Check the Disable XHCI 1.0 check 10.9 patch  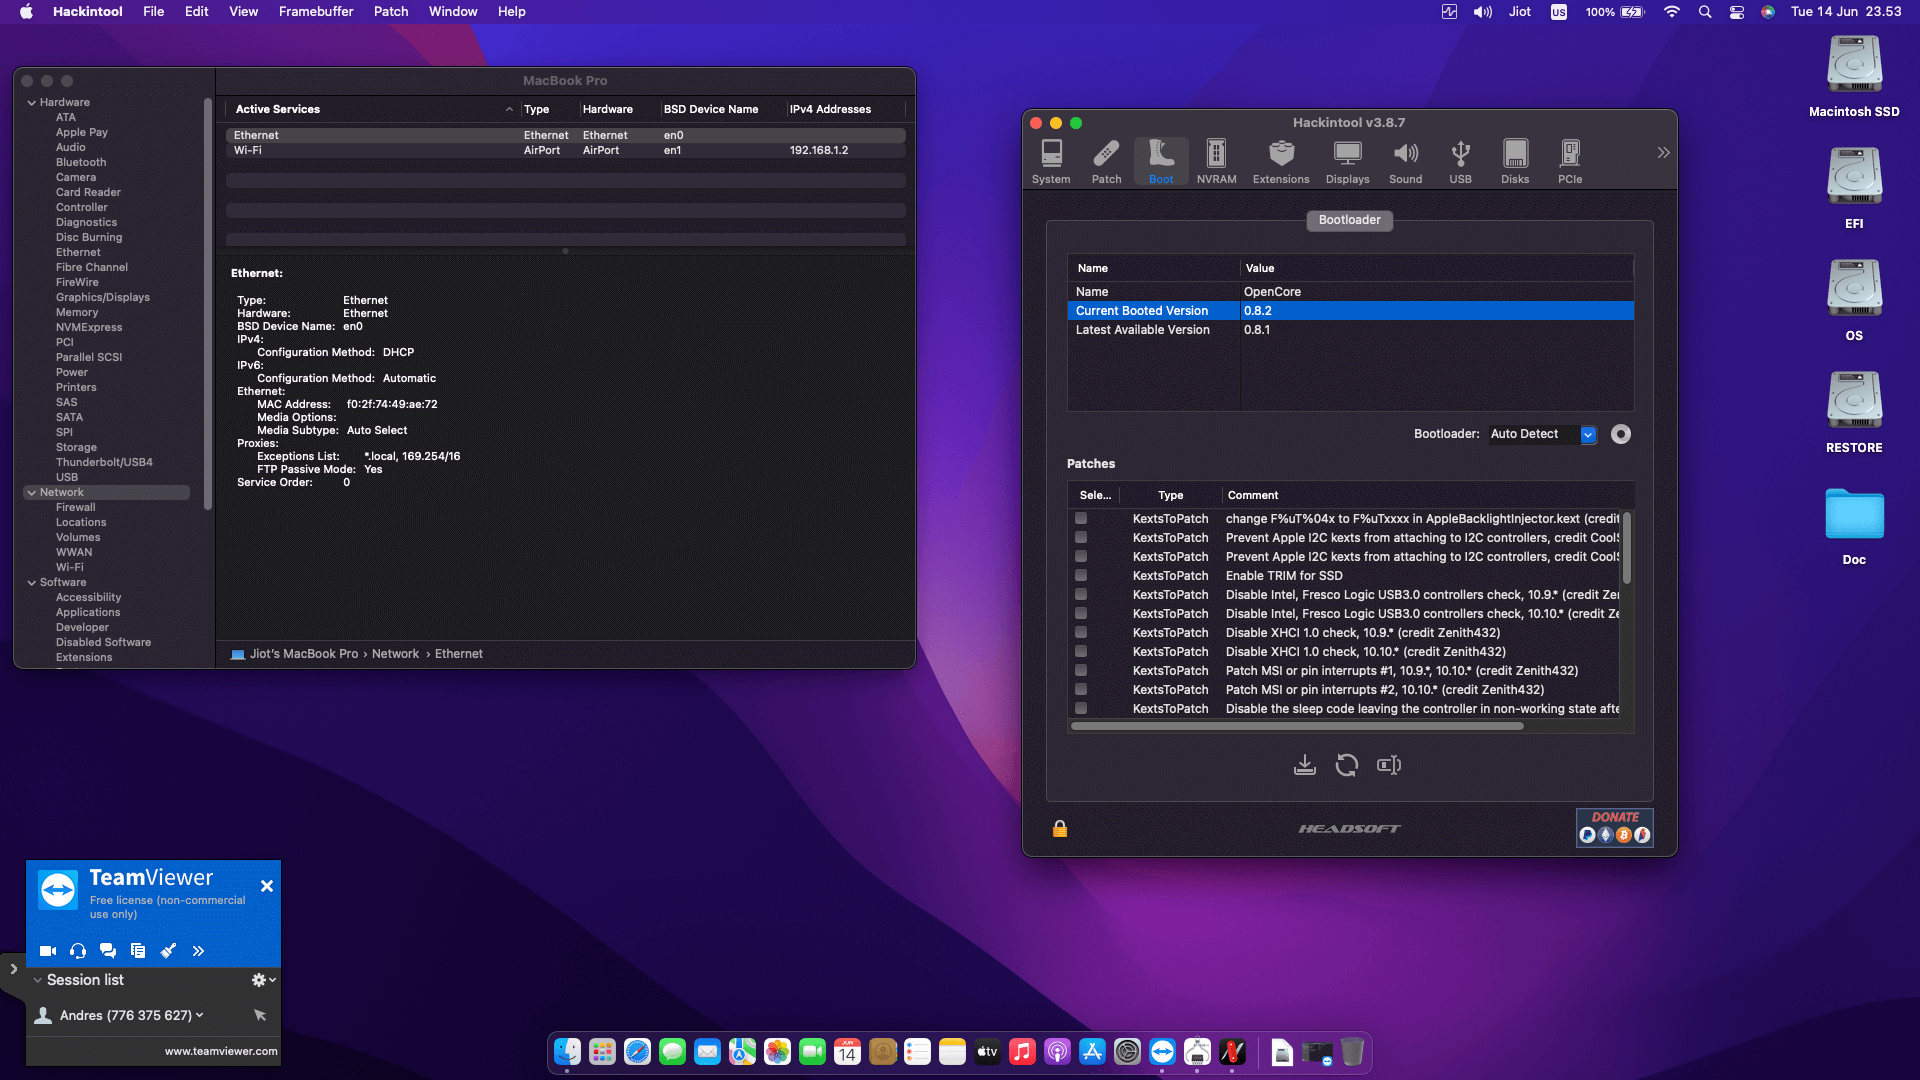click(1080, 632)
